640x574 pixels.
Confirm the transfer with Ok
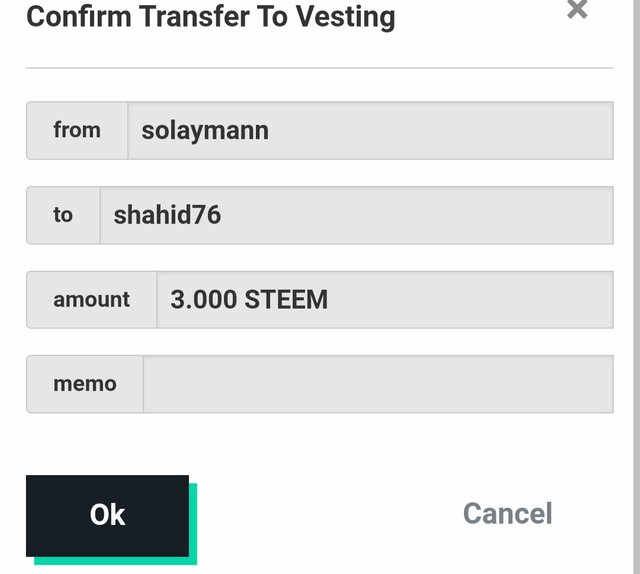click(x=107, y=515)
